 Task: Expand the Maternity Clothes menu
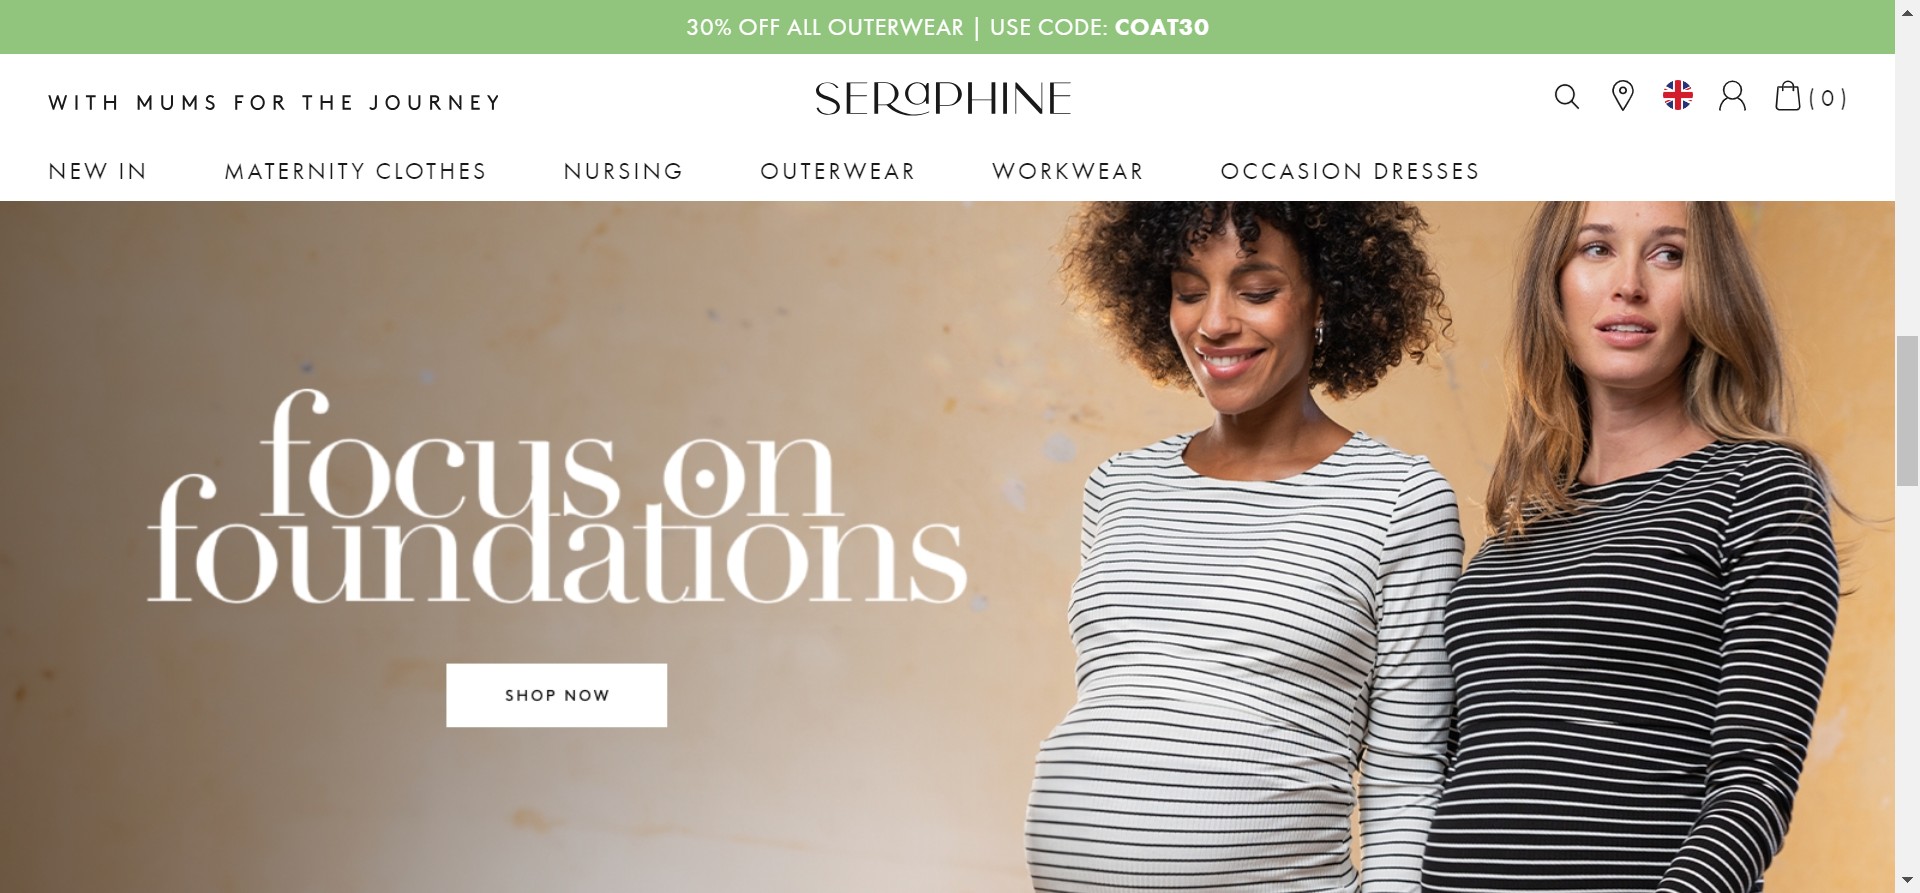click(x=355, y=171)
